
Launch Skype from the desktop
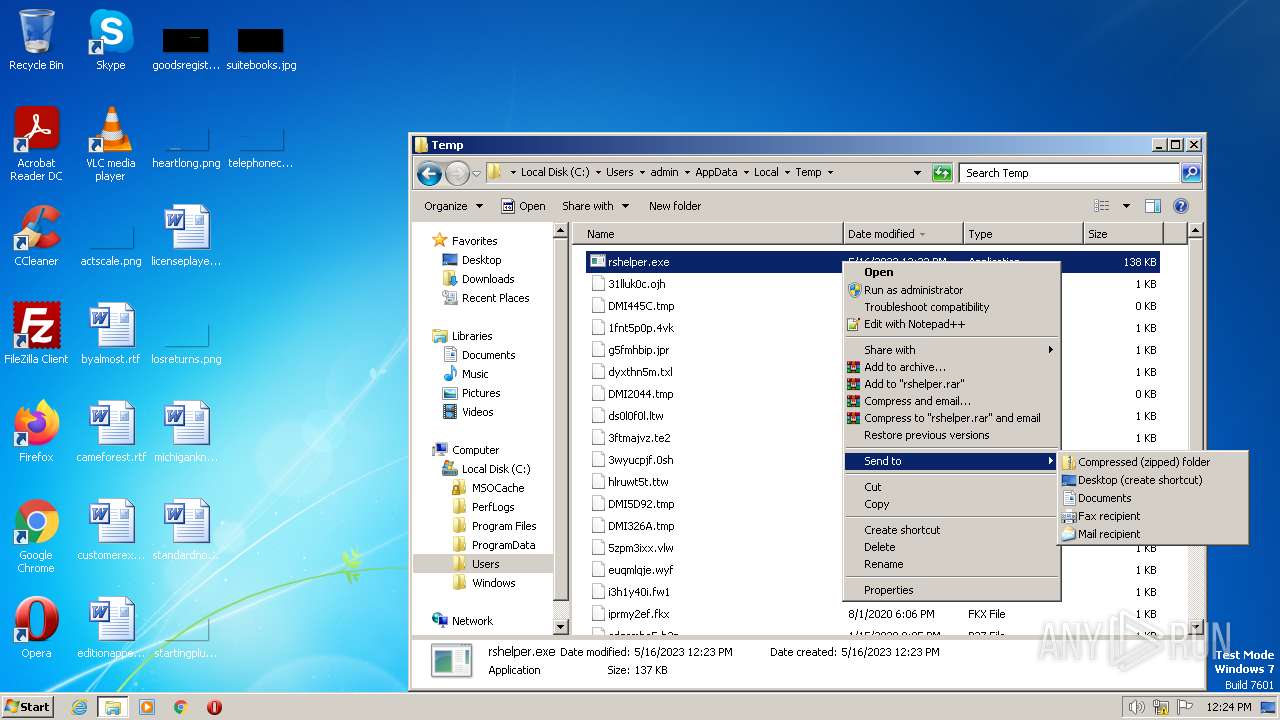tap(110, 40)
